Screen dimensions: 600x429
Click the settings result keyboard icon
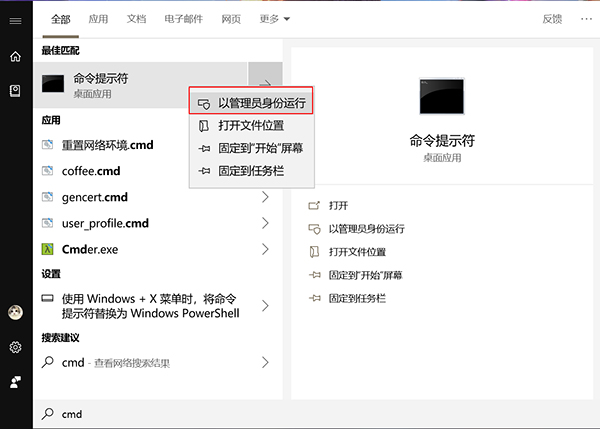click(47, 298)
